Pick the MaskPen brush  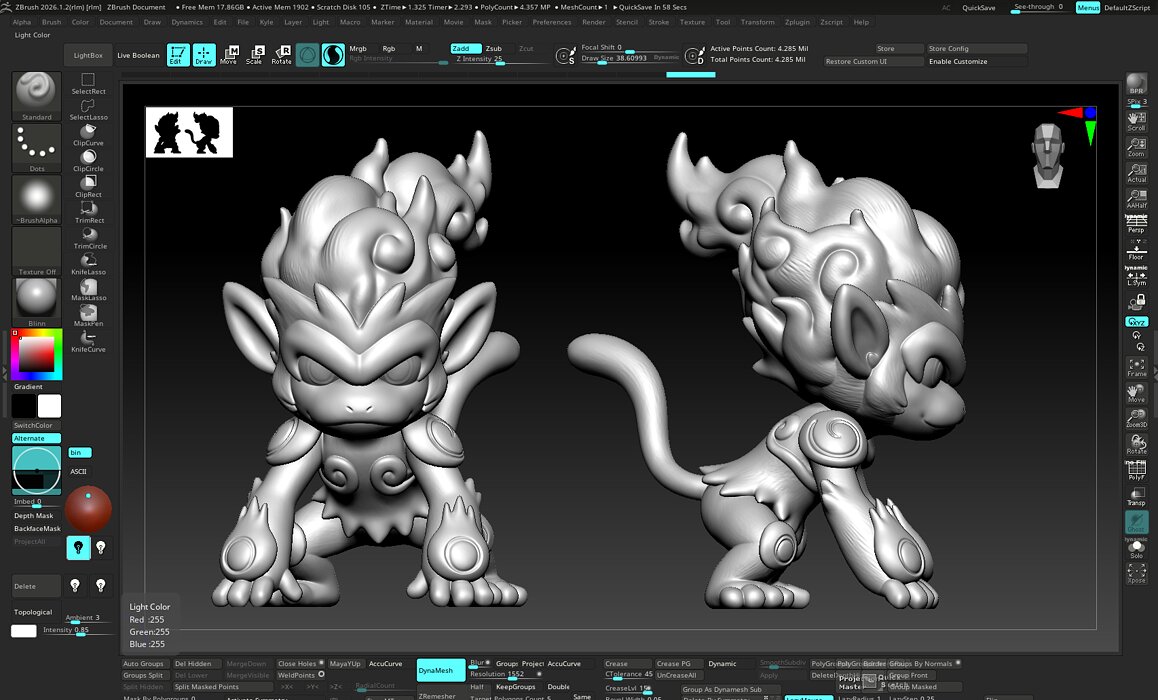(88, 316)
